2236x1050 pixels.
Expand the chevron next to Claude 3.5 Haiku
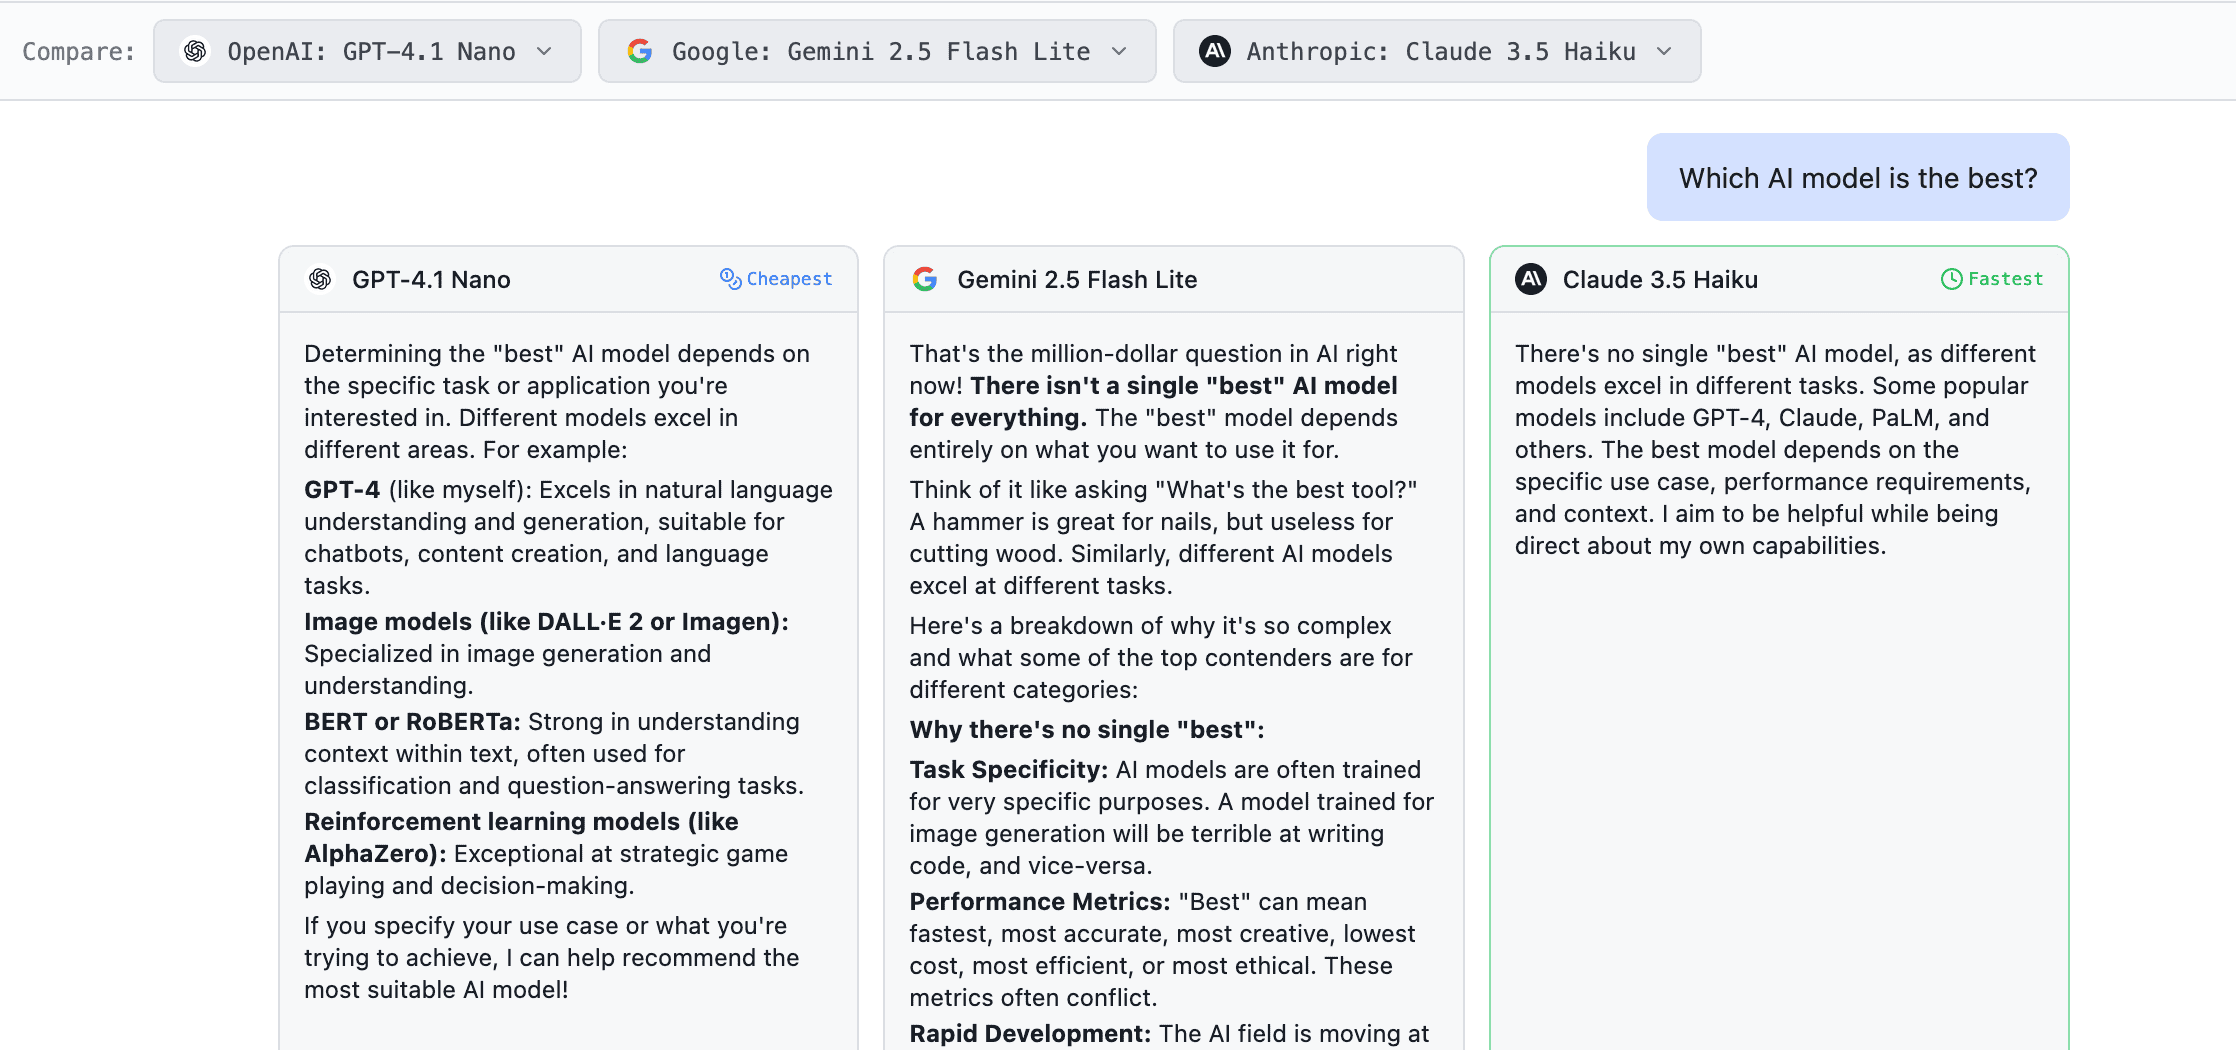[x=1664, y=51]
